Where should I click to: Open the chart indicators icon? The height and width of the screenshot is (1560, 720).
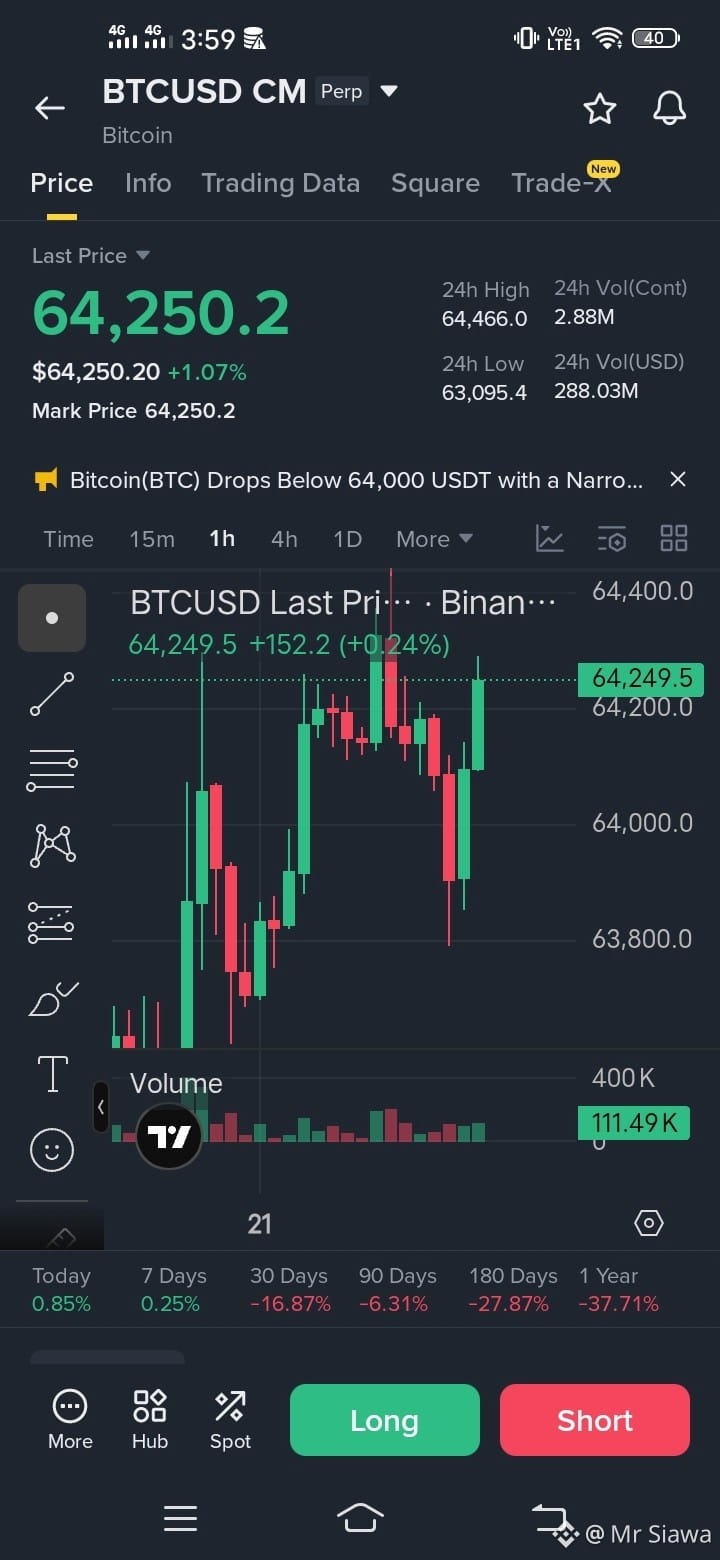pos(550,539)
